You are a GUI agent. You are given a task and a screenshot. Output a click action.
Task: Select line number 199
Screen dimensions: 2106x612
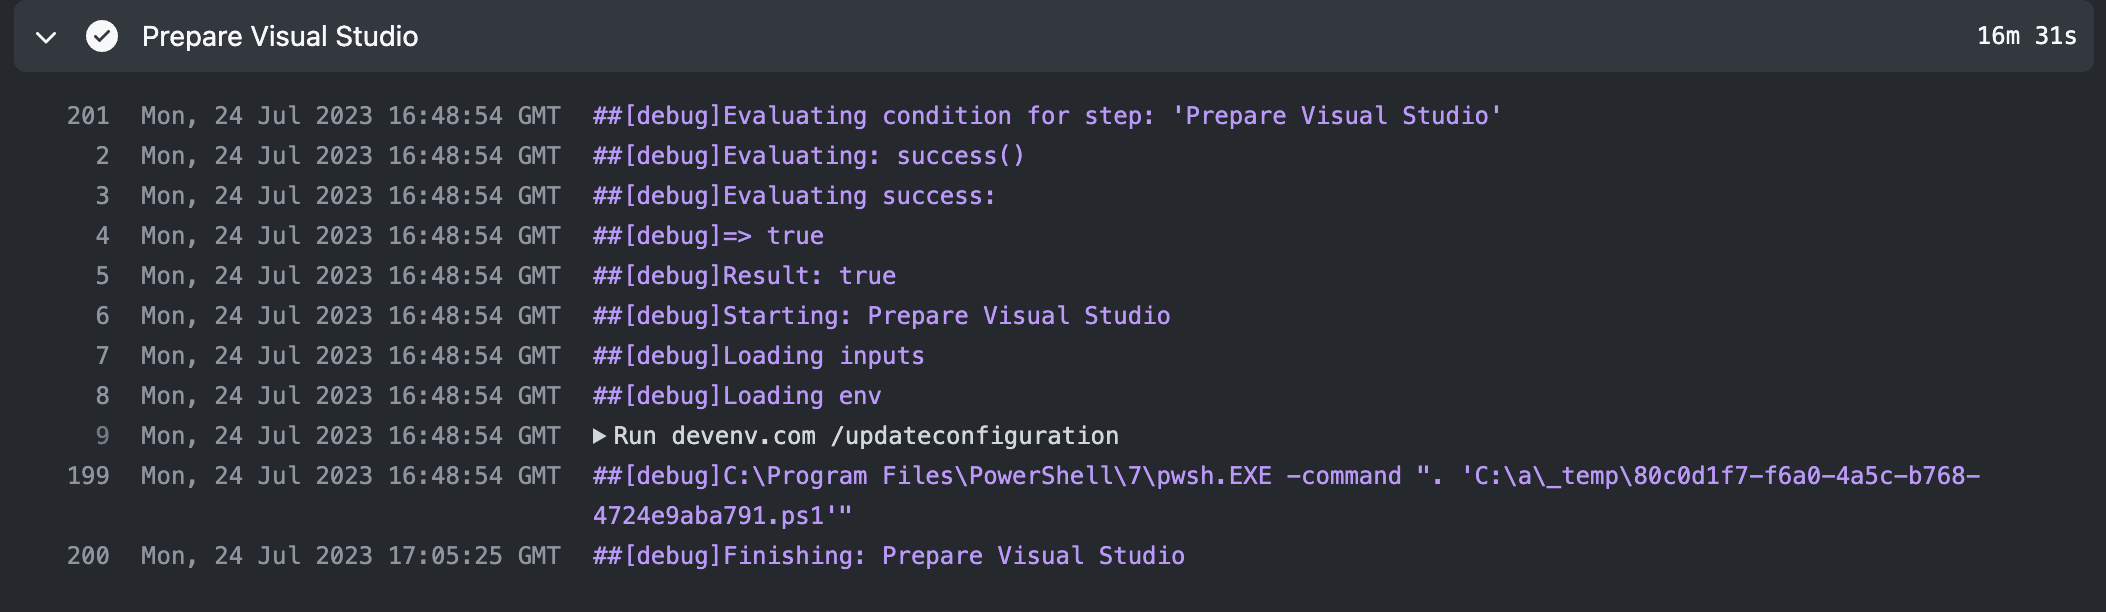coord(88,475)
